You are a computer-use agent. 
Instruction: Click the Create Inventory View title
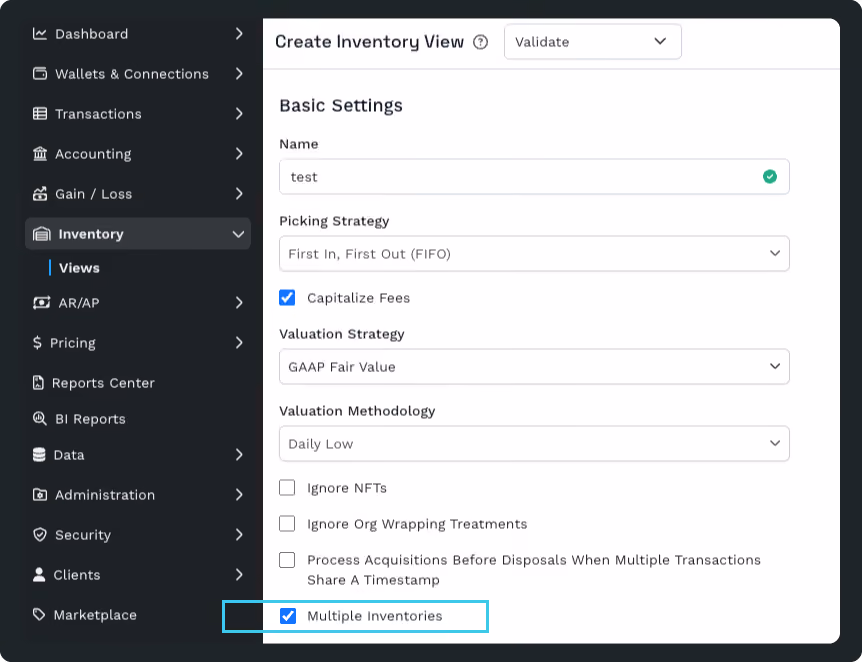click(369, 42)
